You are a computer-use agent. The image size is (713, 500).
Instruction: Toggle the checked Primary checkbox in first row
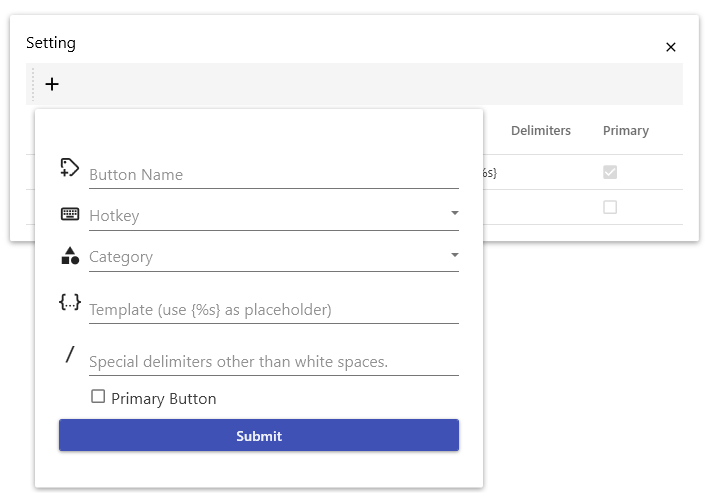[x=610, y=172]
